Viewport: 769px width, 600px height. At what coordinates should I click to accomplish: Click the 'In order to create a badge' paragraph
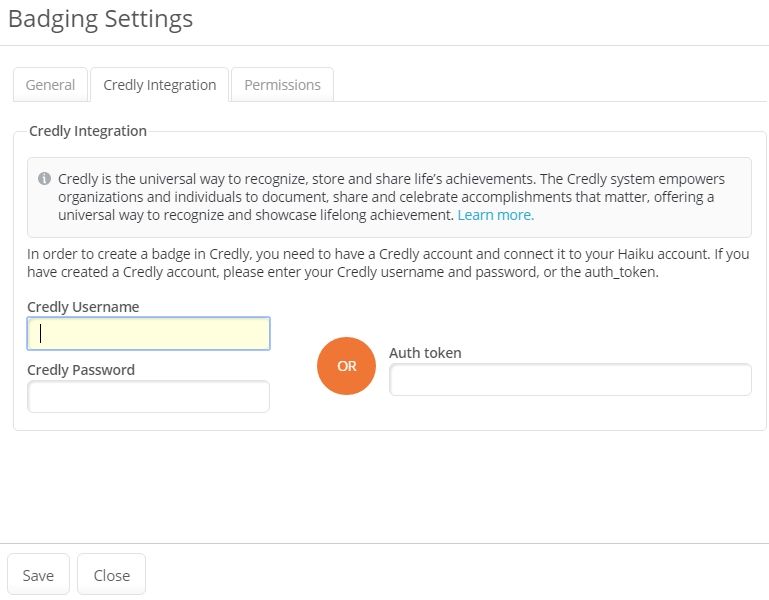388,263
